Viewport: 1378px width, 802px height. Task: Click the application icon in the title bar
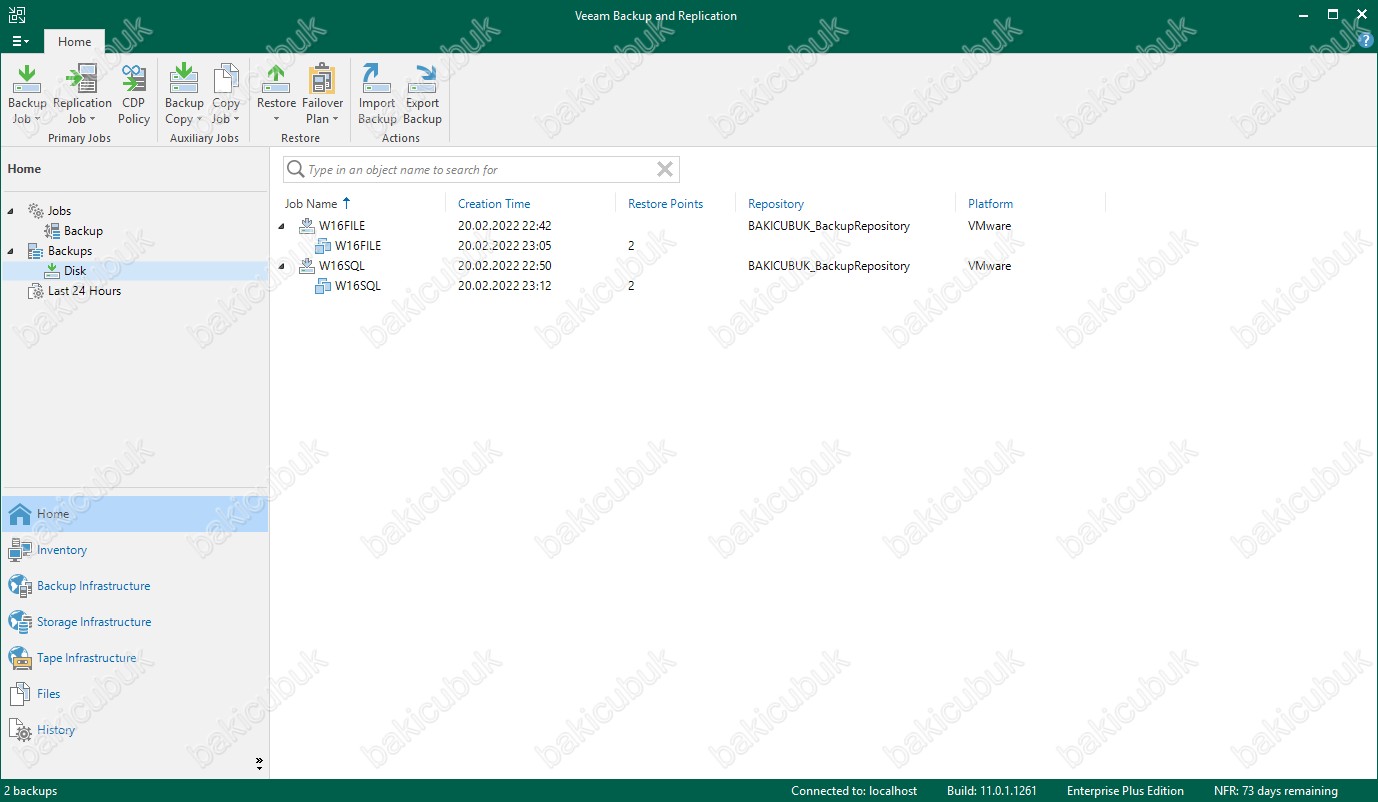pos(15,15)
